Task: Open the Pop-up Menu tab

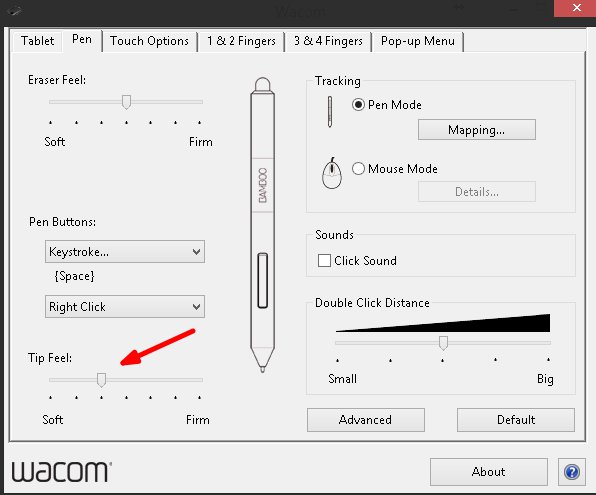Action: (x=418, y=41)
